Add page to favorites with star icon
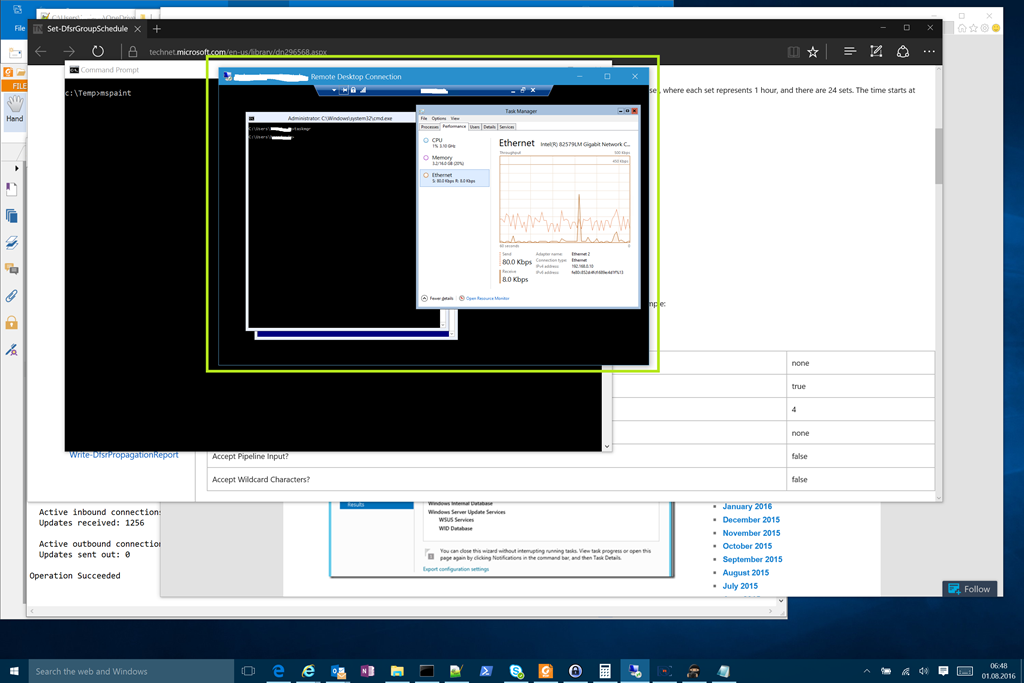The image size is (1024, 683). [x=813, y=51]
